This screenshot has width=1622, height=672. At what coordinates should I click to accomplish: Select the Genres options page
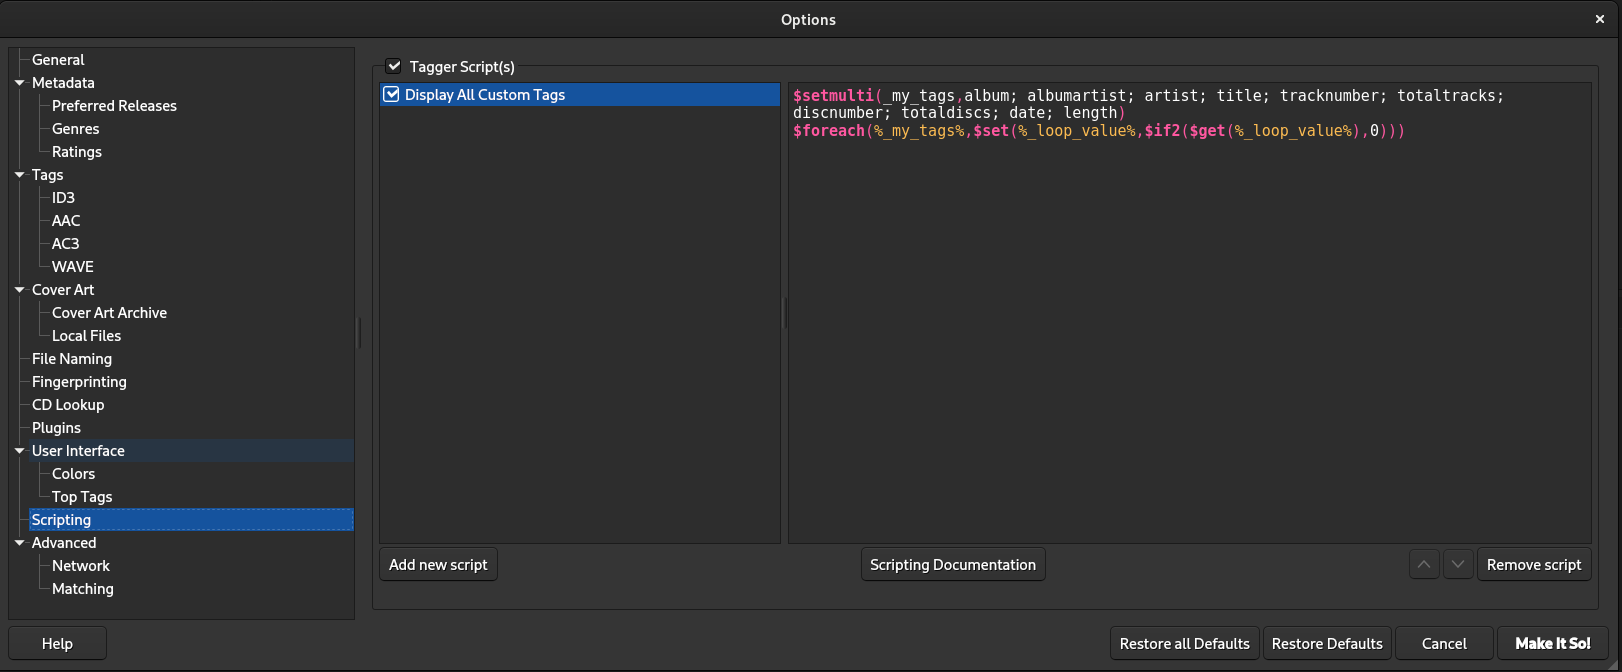coord(76,129)
